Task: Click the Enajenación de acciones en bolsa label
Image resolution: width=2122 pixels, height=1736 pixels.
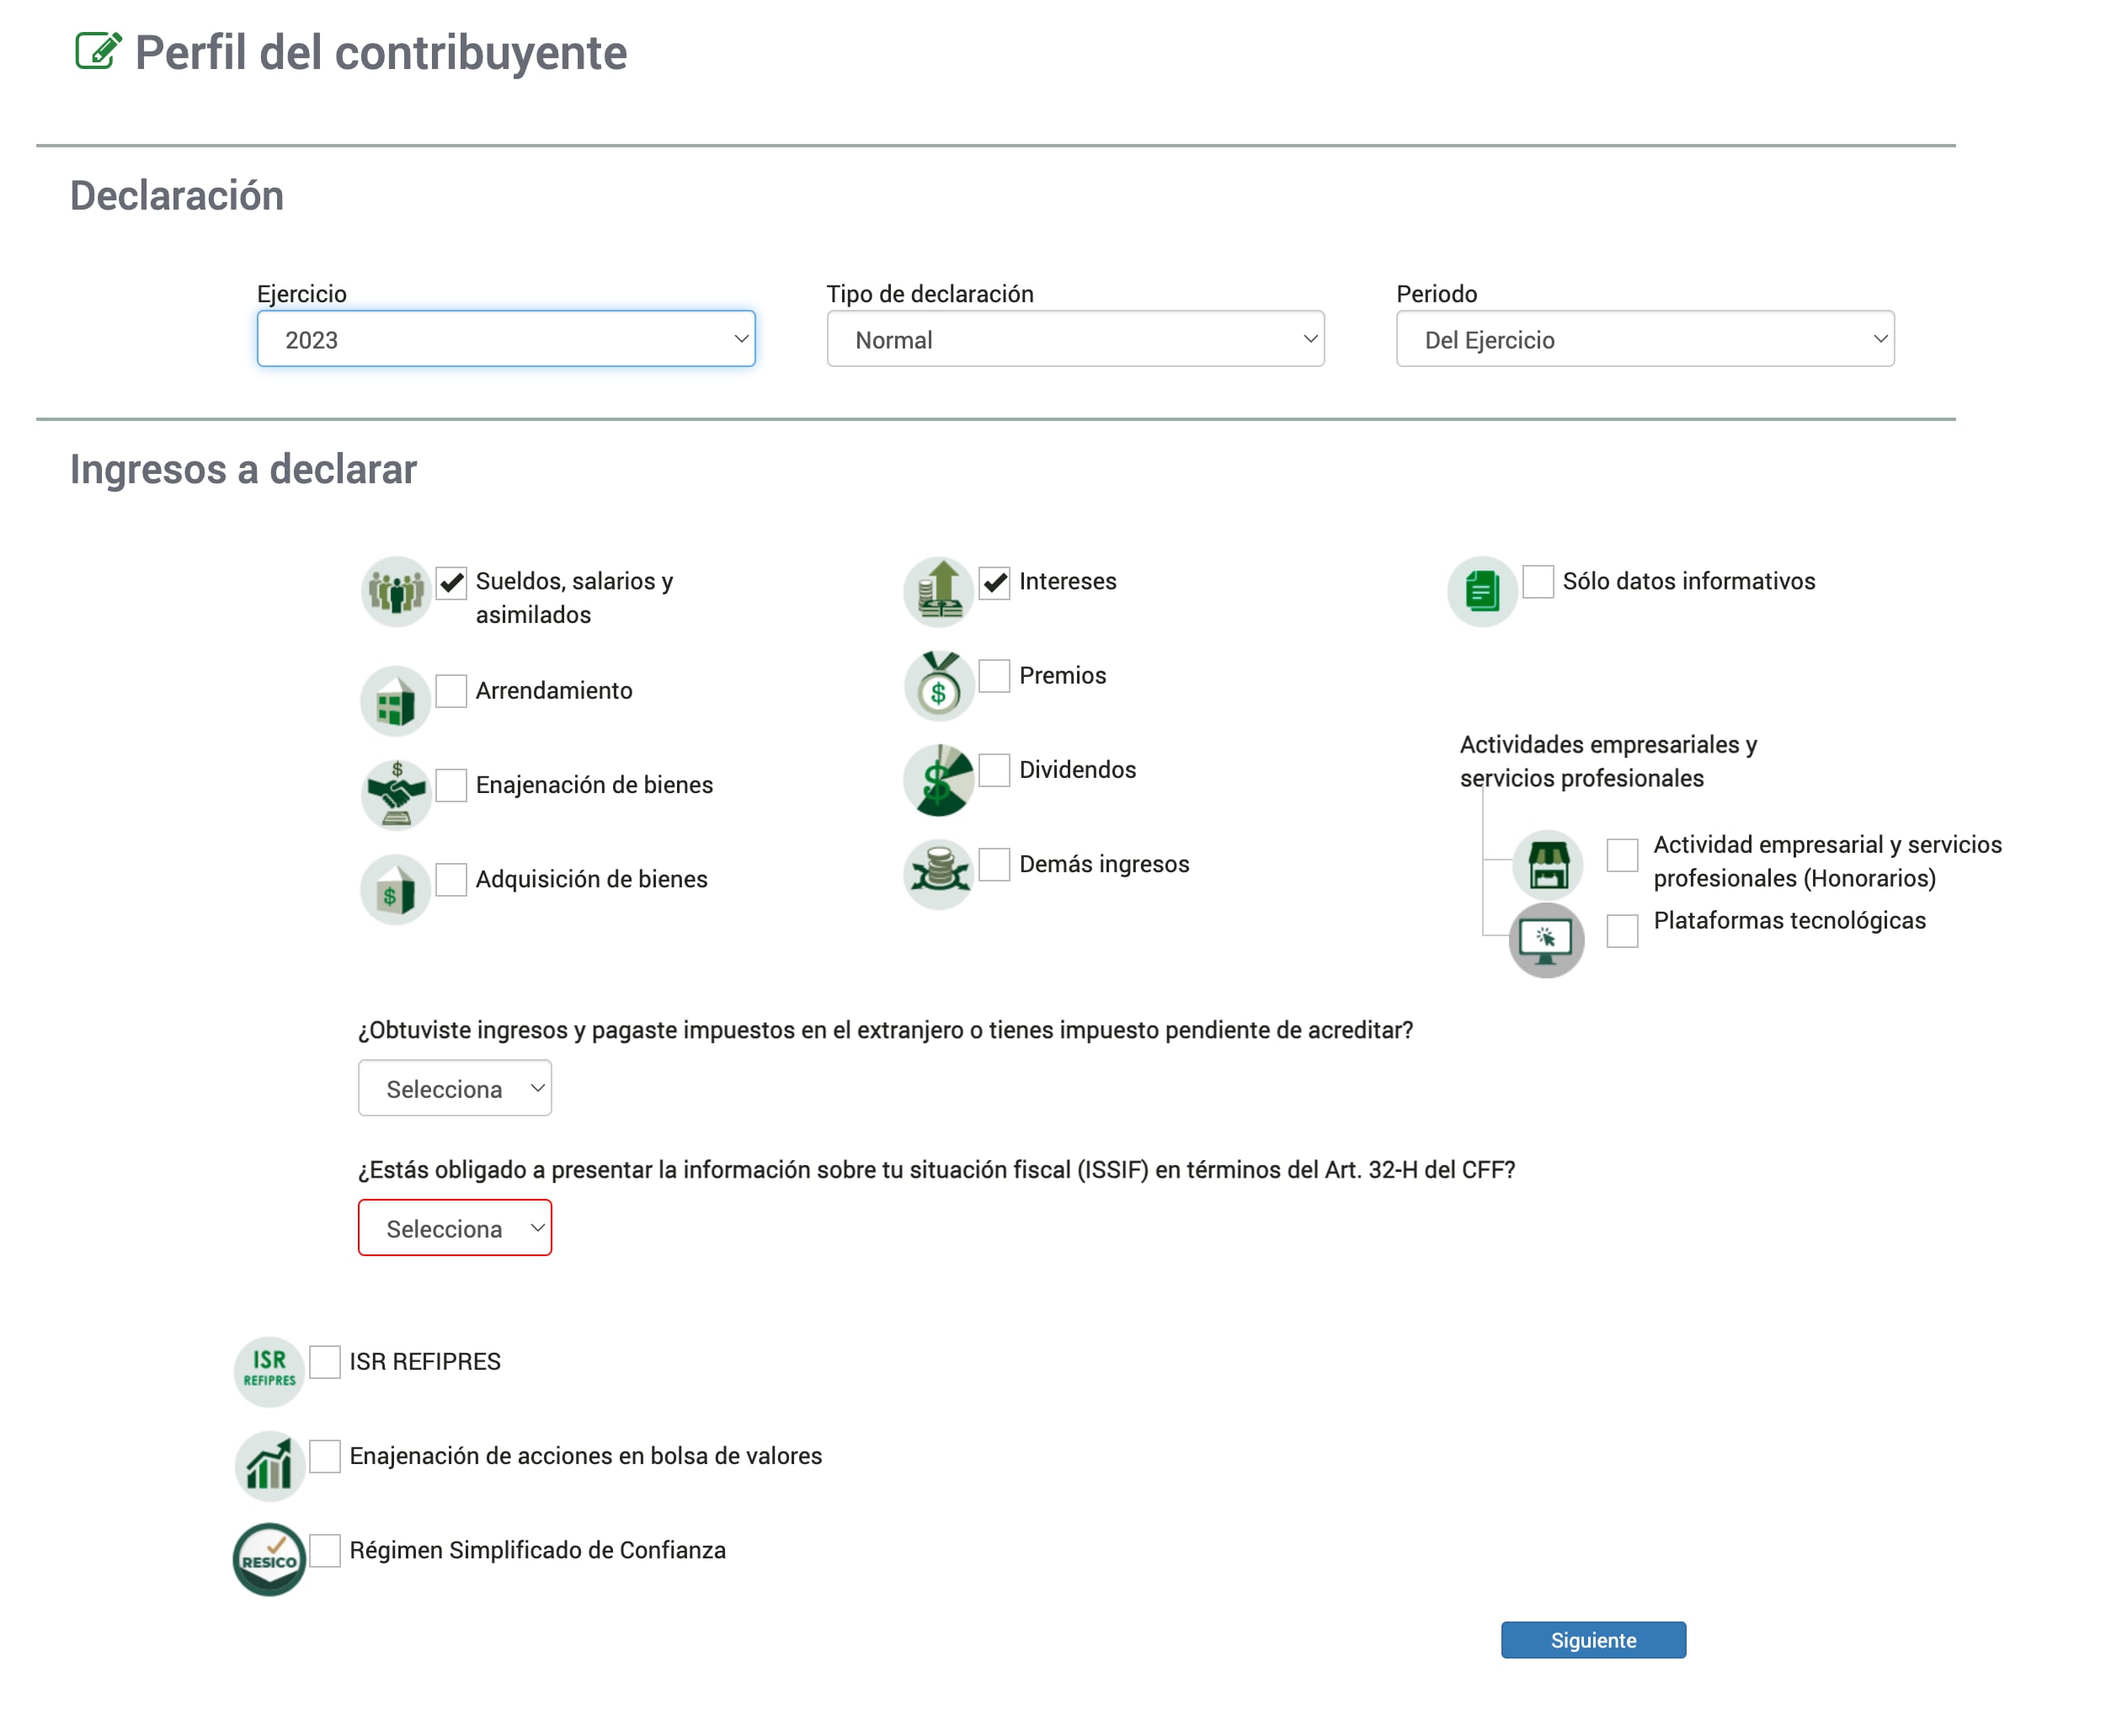Action: [x=585, y=1456]
